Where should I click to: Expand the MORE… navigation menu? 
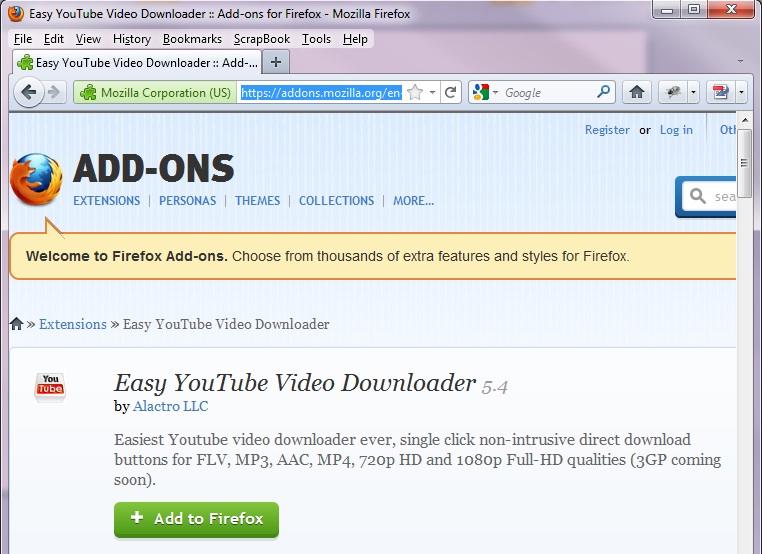(414, 201)
